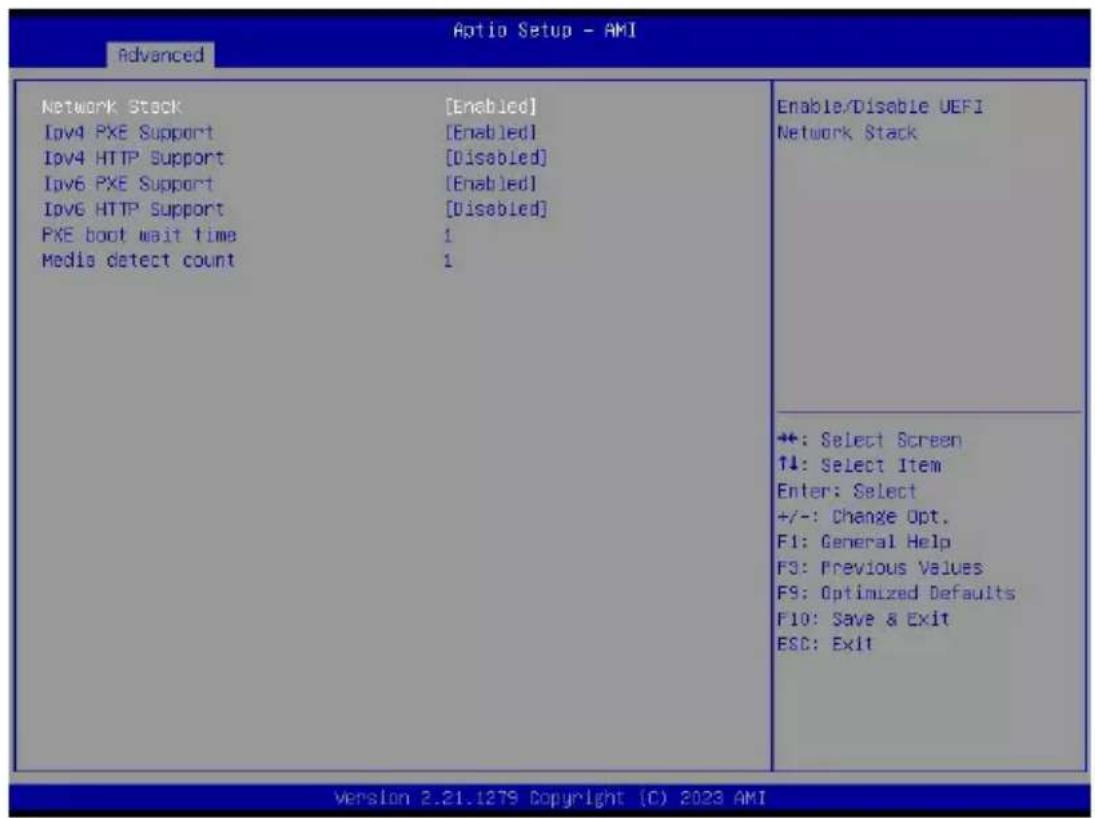This screenshot has height=818, width=1095.
Task: Click the F10: Save & Exit hint
Action: [863, 620]
